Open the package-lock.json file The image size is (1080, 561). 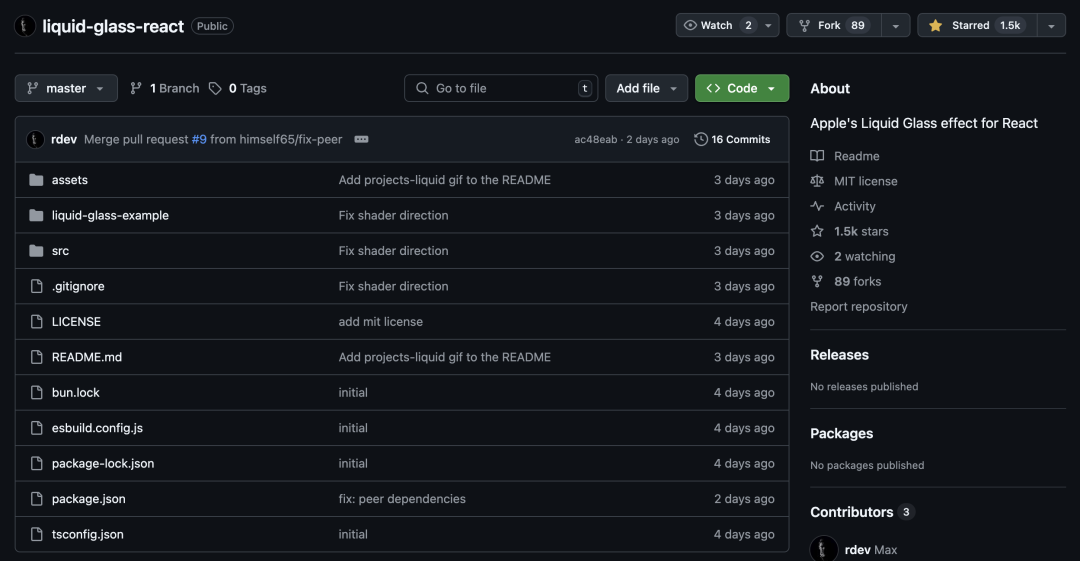click(x=103, y=464)
